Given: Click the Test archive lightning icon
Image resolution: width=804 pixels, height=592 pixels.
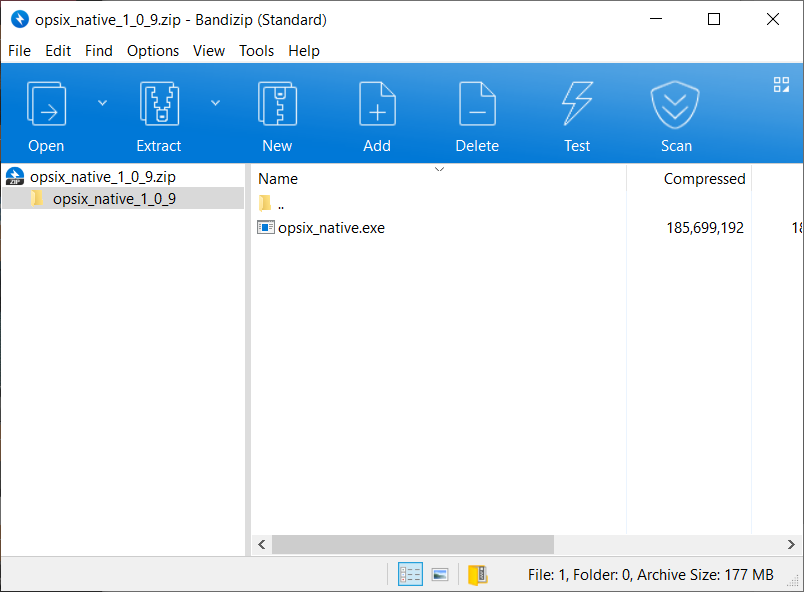Looking at the screenshot, I should point(577,104).
